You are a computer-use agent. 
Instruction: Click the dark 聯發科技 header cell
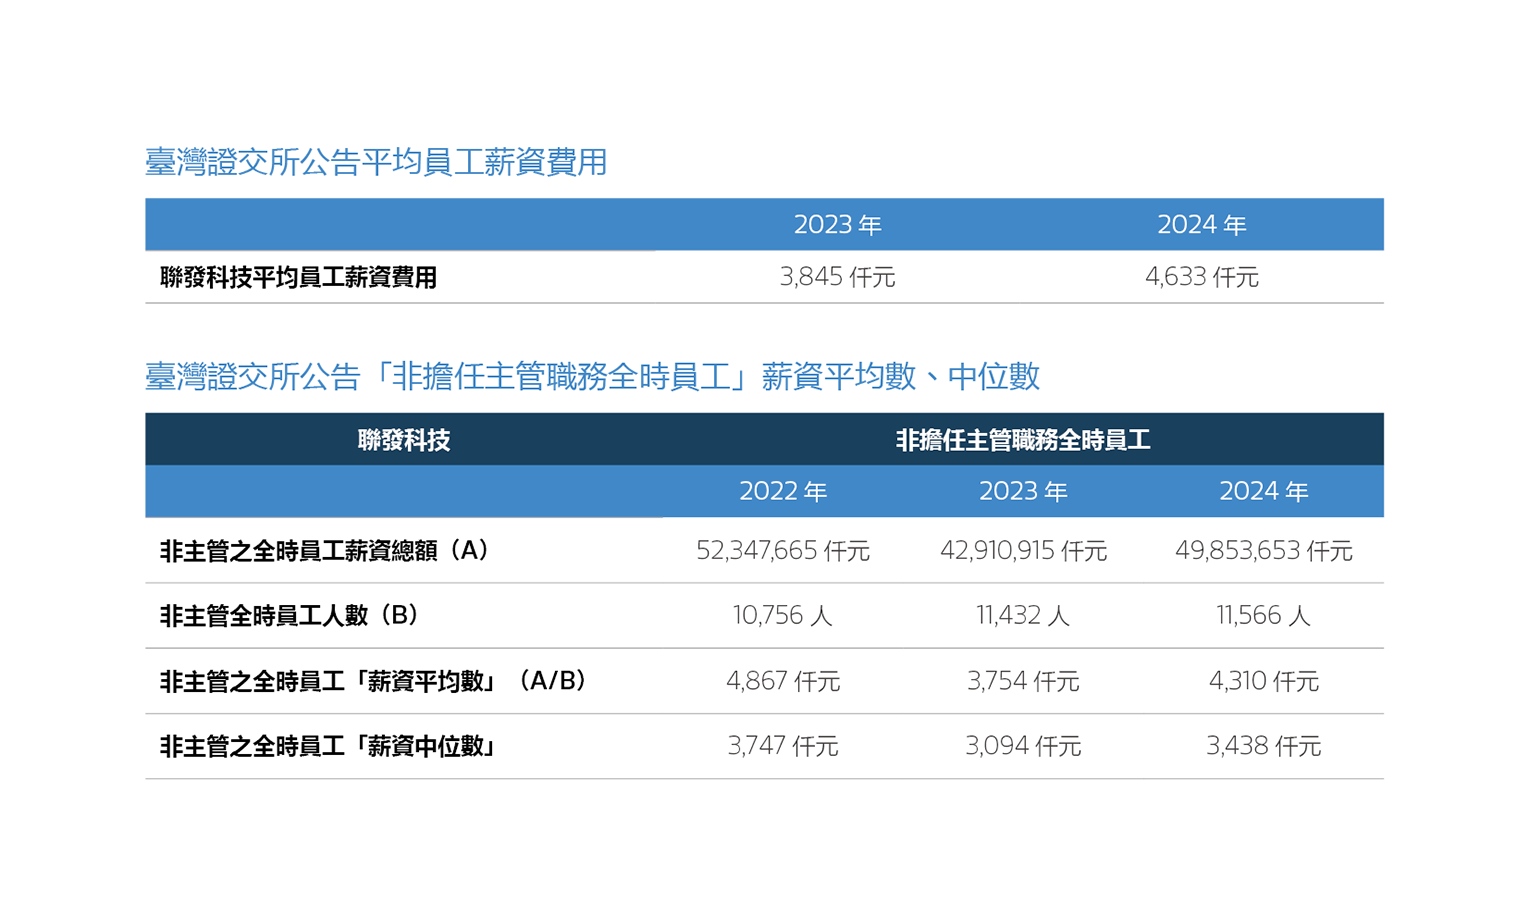pos(403,440)
